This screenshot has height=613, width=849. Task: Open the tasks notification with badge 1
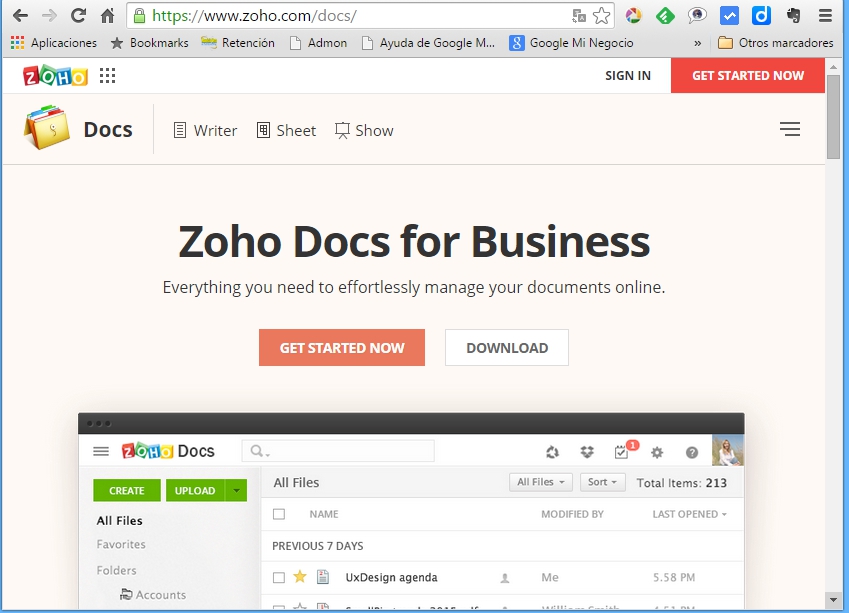coord(621,451)
